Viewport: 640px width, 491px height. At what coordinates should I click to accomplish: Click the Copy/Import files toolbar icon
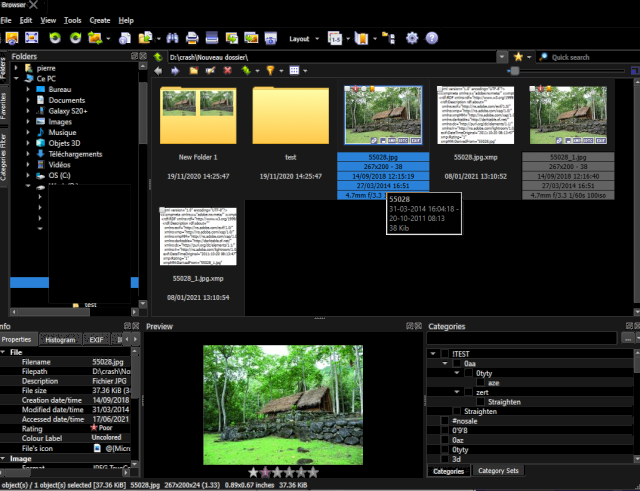[x=145, y=38]
